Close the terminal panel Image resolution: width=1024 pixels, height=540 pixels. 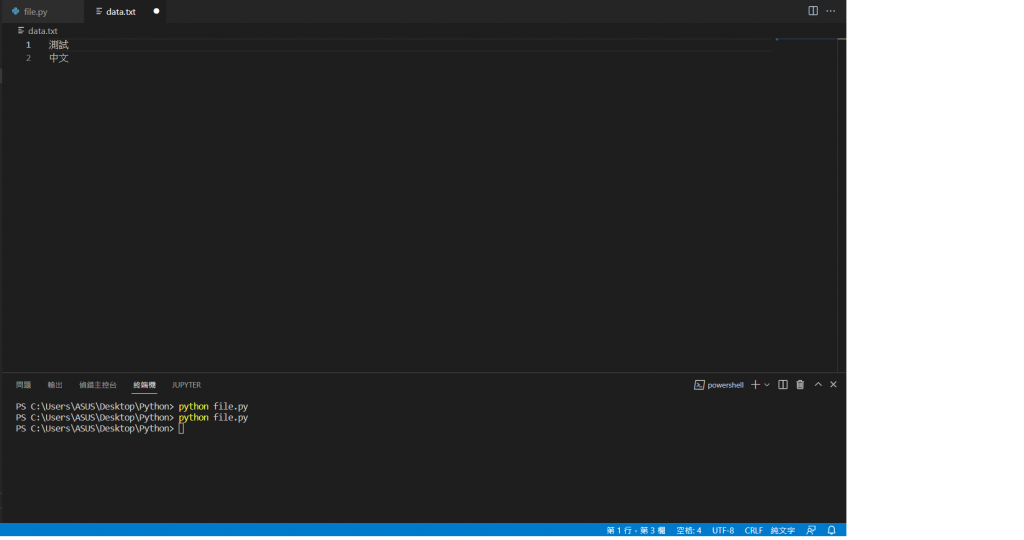833,385
